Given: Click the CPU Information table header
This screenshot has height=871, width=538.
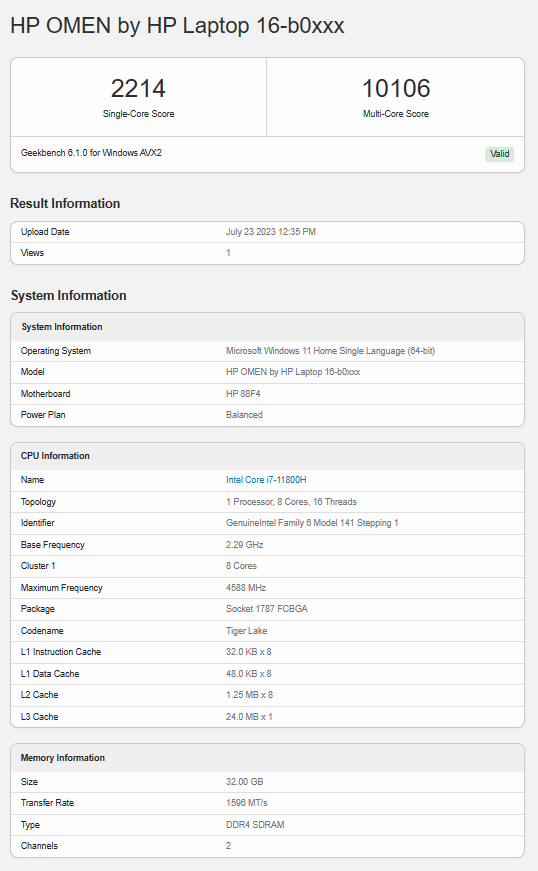Looking at the screenshot, I should pyautogui.click(x=267, y=455).
